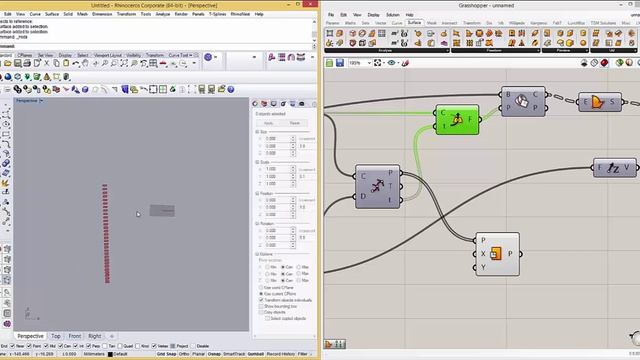Click the purple icon at Analysis panel's right edge
The height and width of the screenshot is (360, 640).
[444, 43]
